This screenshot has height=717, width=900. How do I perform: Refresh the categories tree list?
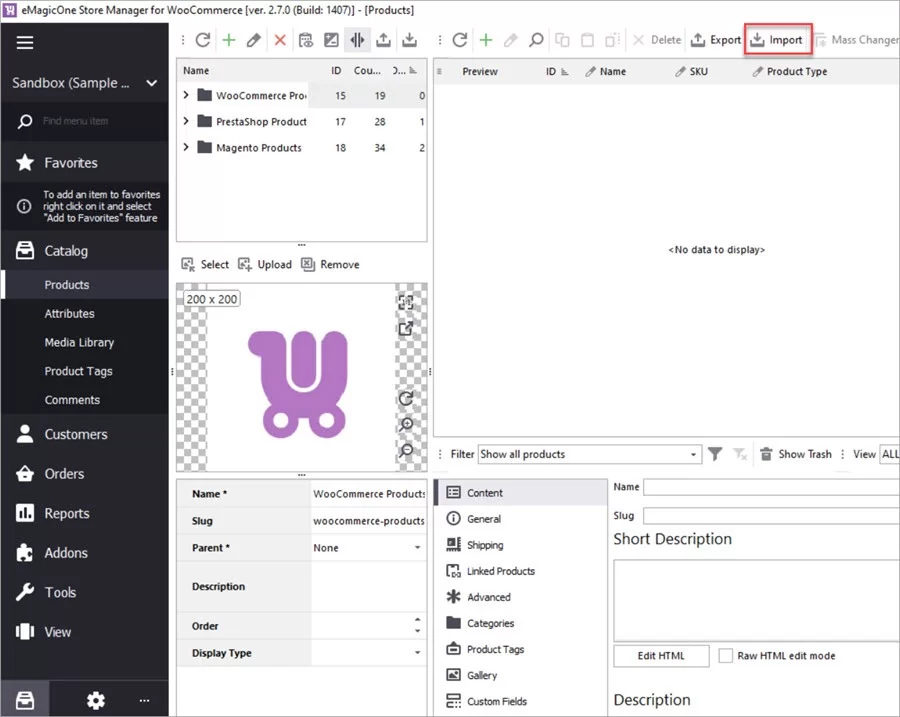coord(203,40)
